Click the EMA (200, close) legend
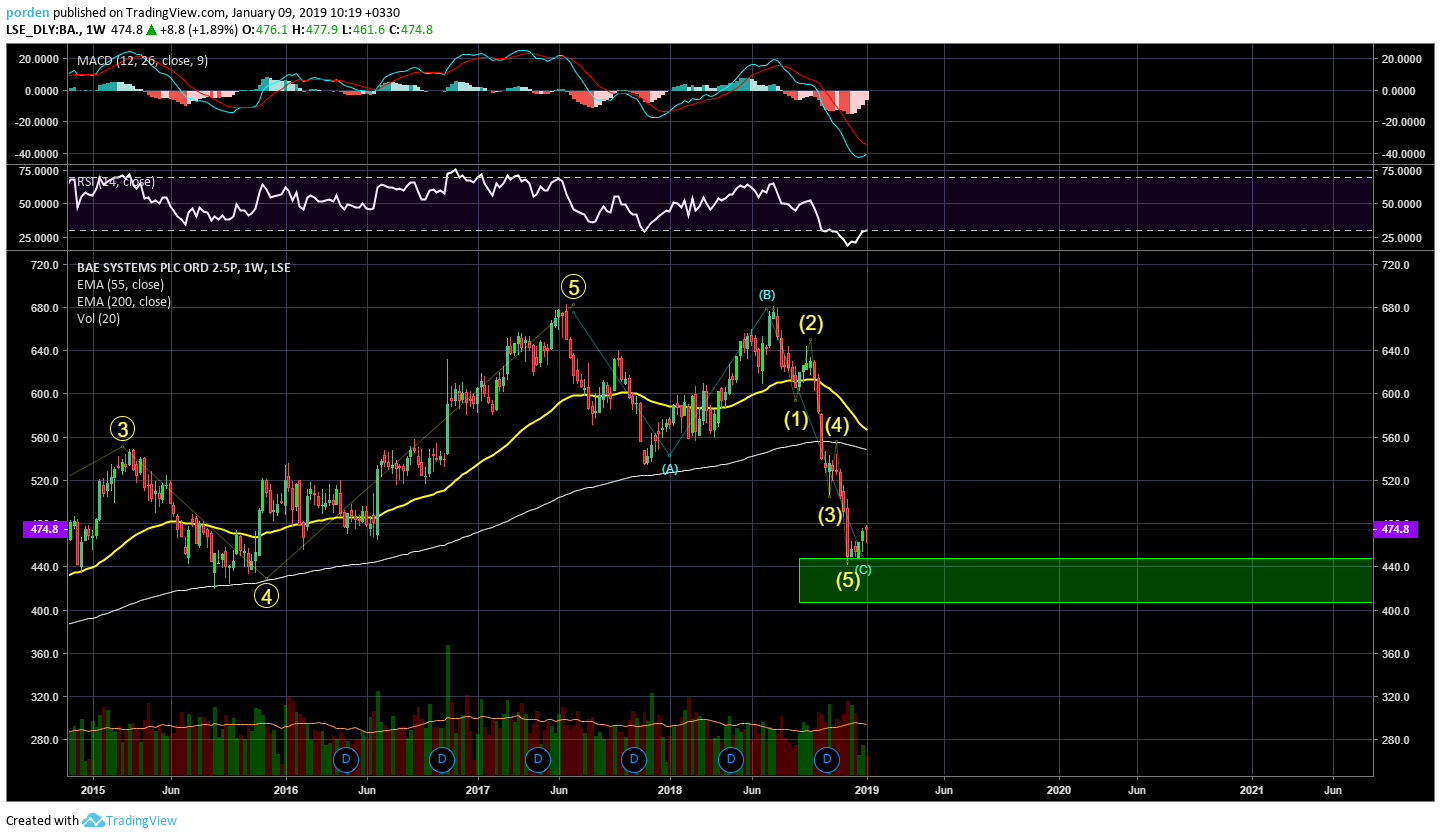 [124, 302]
